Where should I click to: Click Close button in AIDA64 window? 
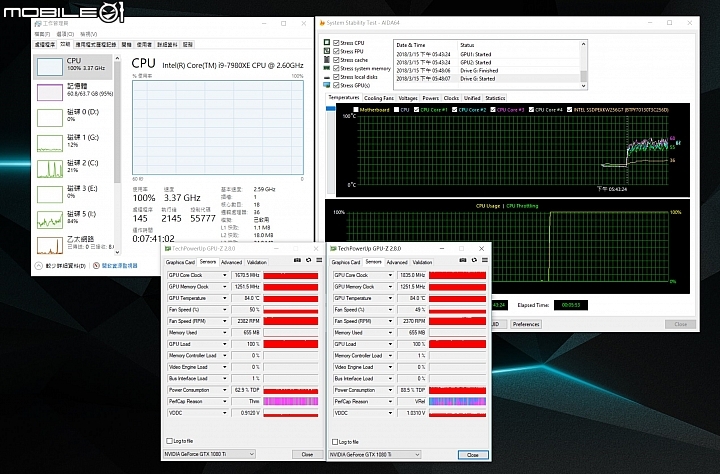point(681,324)
